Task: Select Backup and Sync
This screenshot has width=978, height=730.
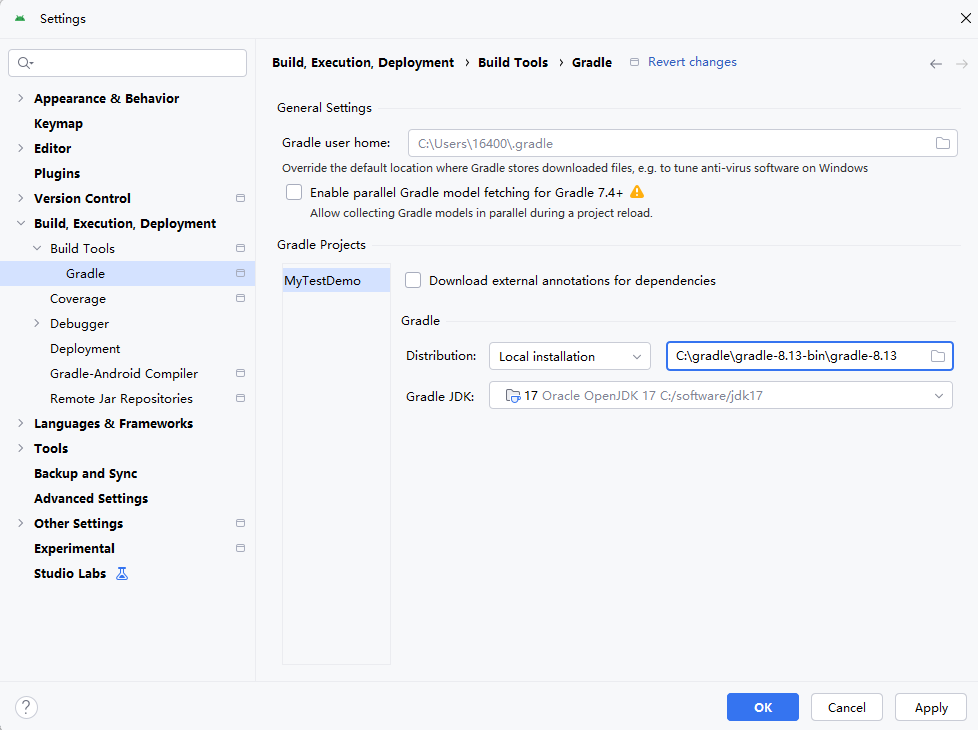Action: 85,474
